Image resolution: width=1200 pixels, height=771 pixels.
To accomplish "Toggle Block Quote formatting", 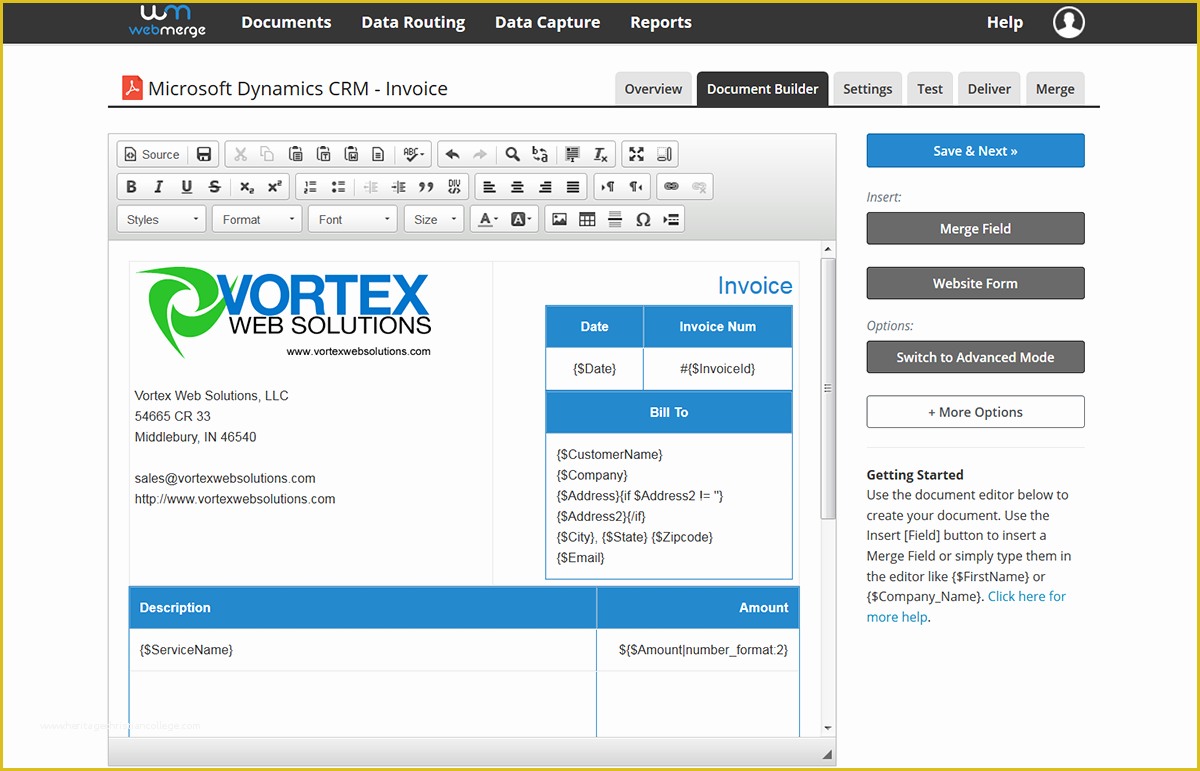I will (x=426, y=187).
